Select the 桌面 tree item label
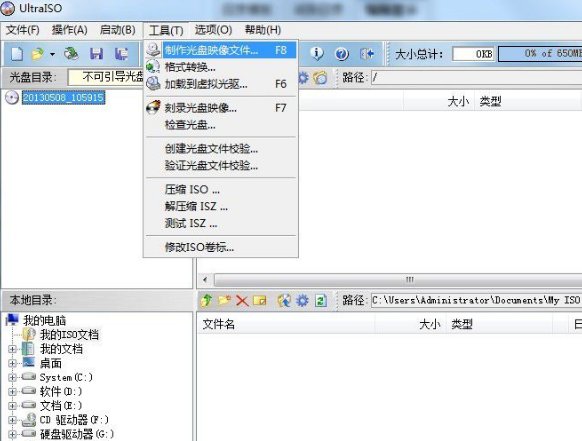Image resolution: width=582 pixels, height=441 pixels. (50, 363)
